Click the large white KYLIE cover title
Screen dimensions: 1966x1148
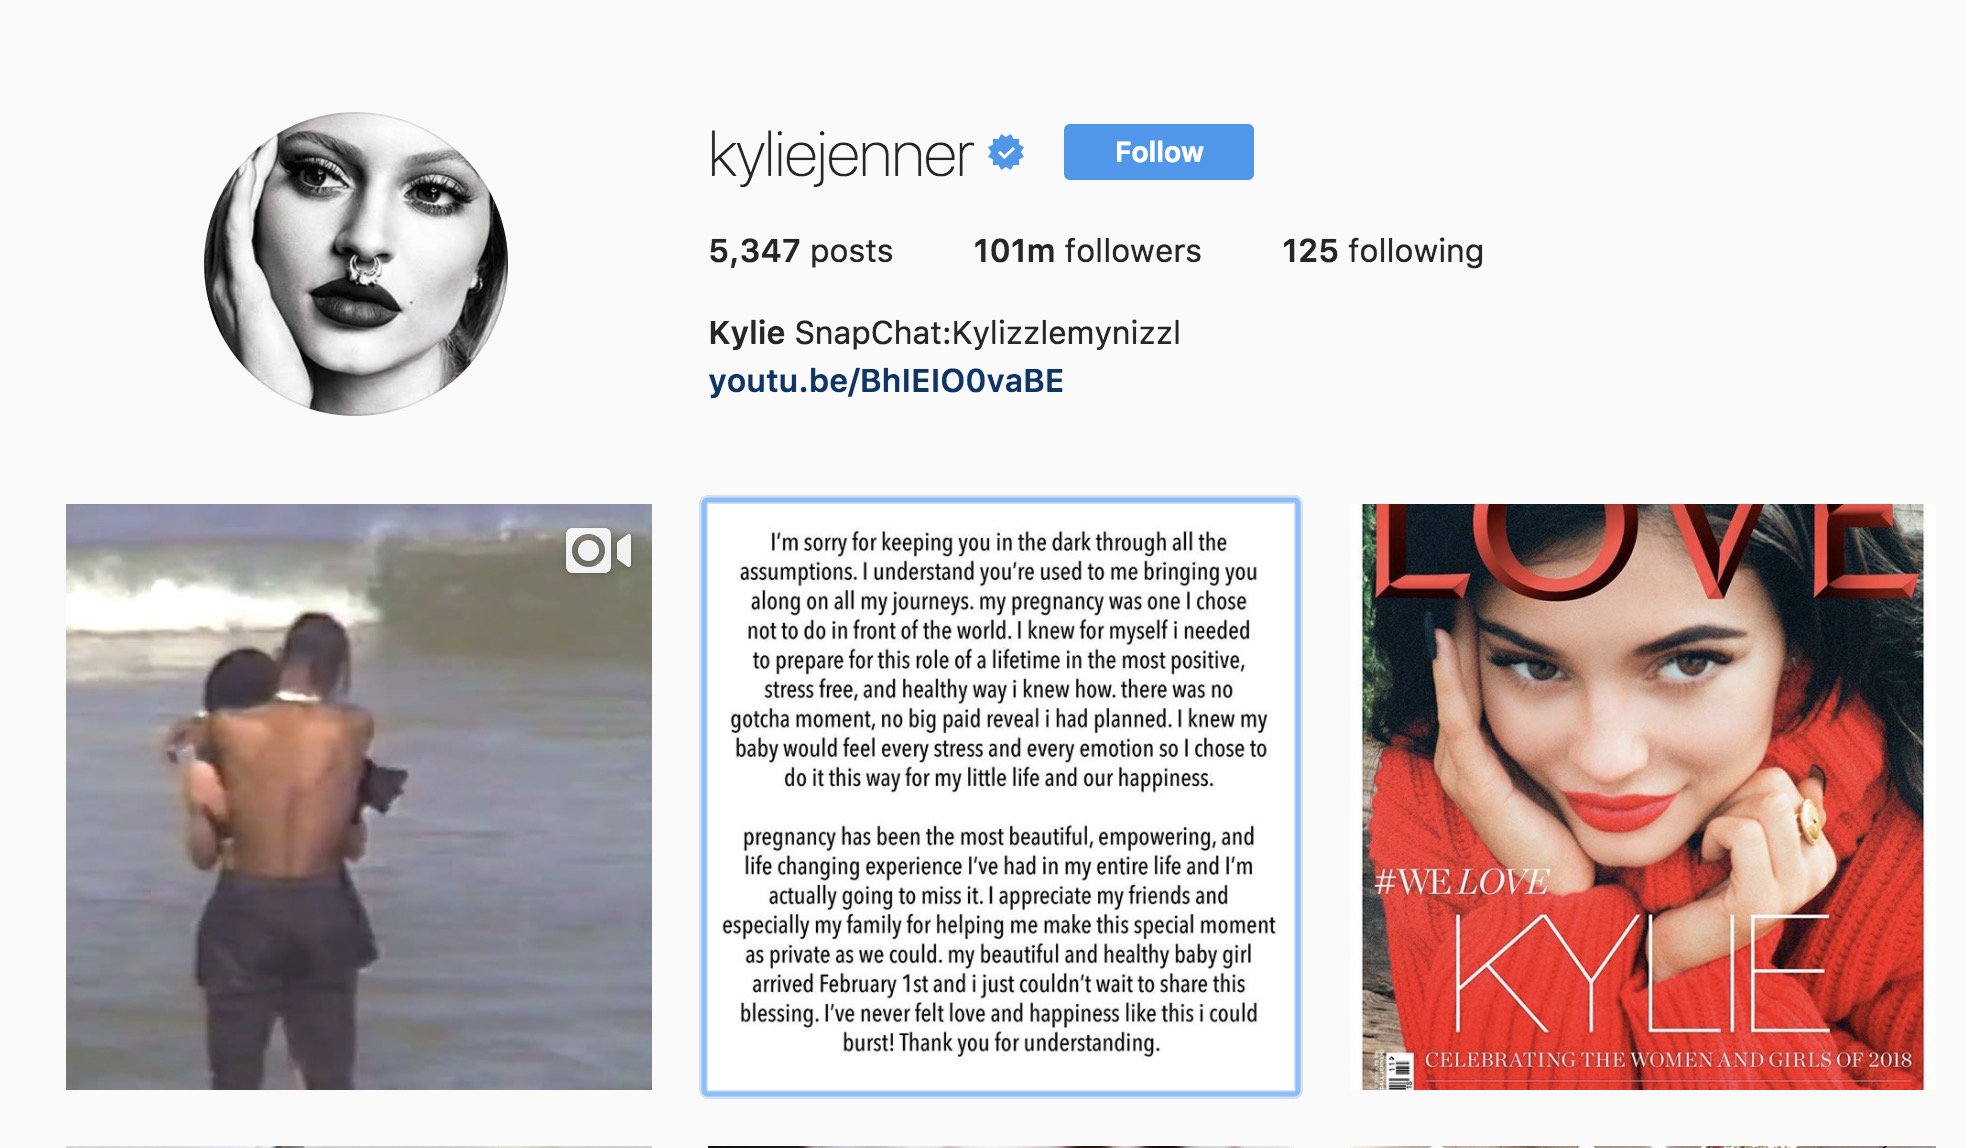(x=1641, y=974)
